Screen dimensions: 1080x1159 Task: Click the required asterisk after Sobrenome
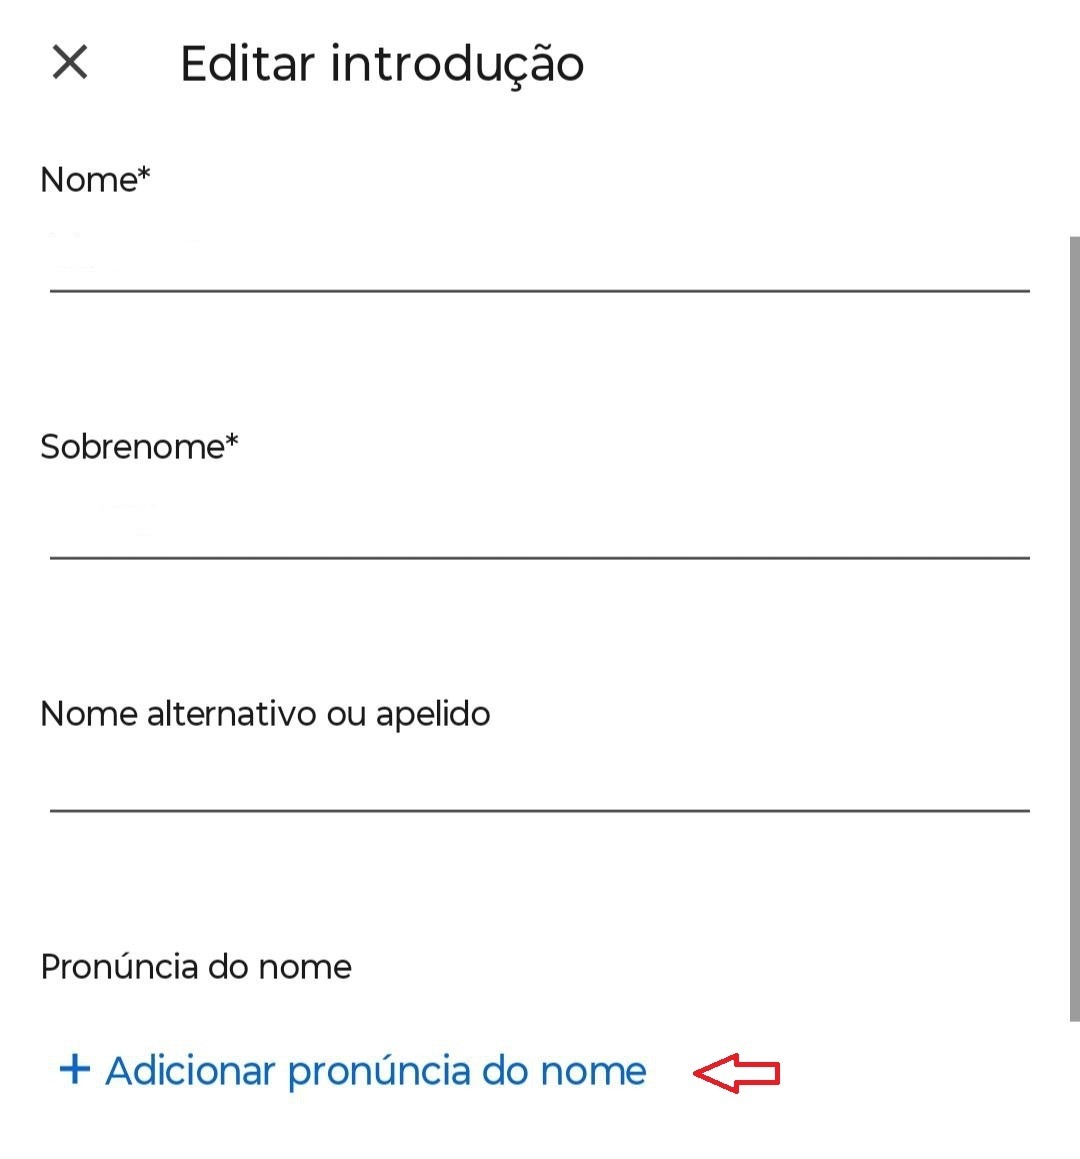coord(232,439)
